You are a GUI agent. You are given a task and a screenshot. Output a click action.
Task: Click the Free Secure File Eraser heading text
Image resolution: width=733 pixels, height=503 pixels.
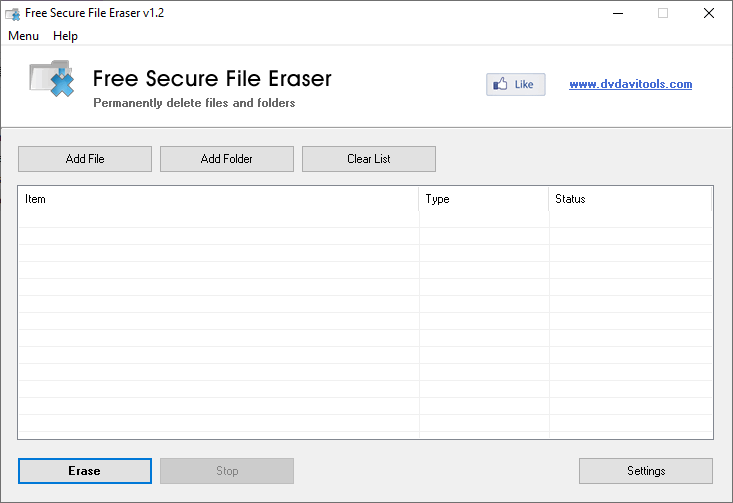pos(212,78)
